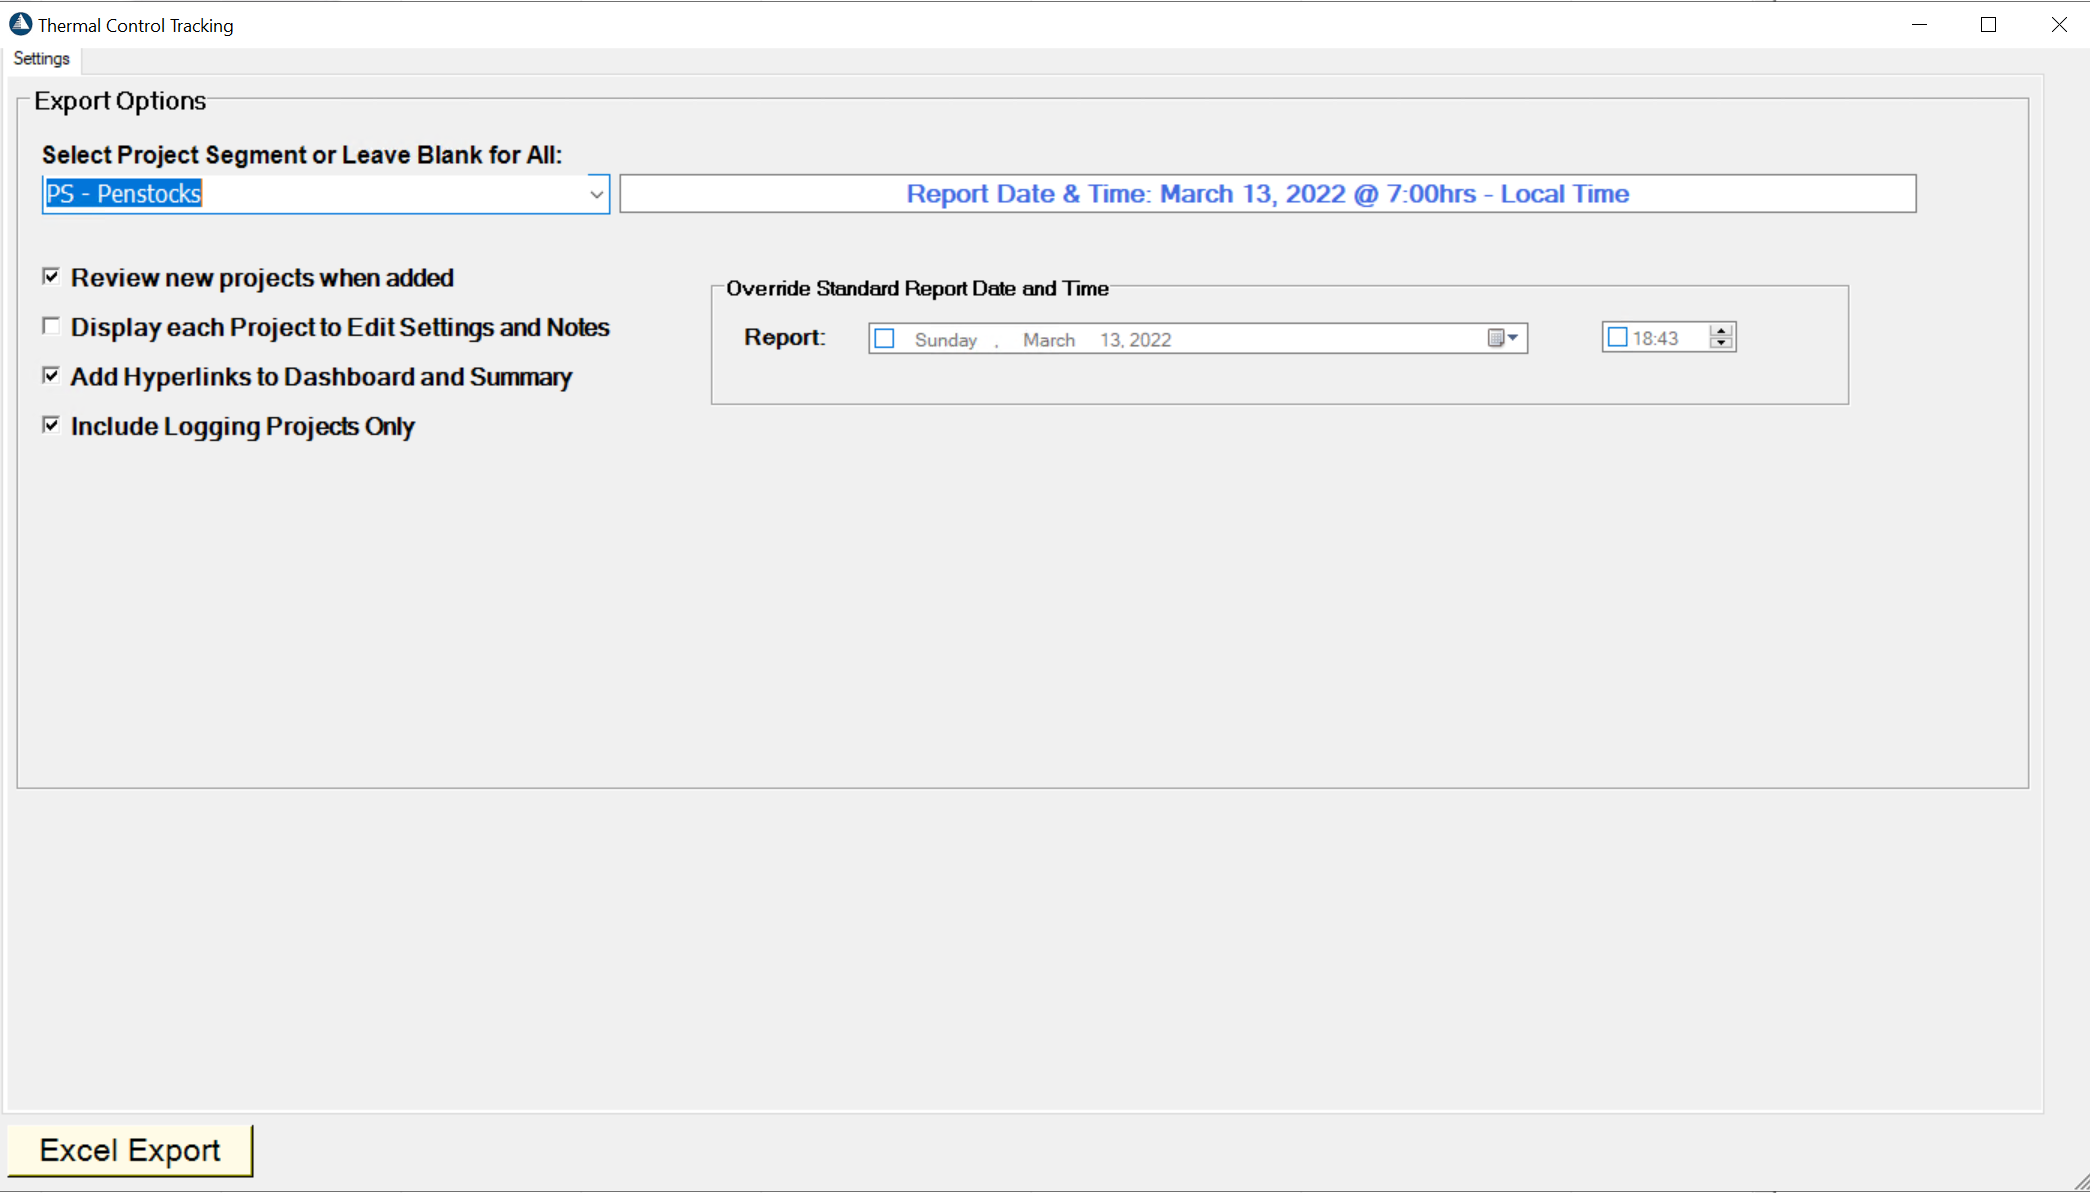2090x1193 pixels.
Task: Expand the Project Segment dropdown arrow
Action: tap(596, 194)
